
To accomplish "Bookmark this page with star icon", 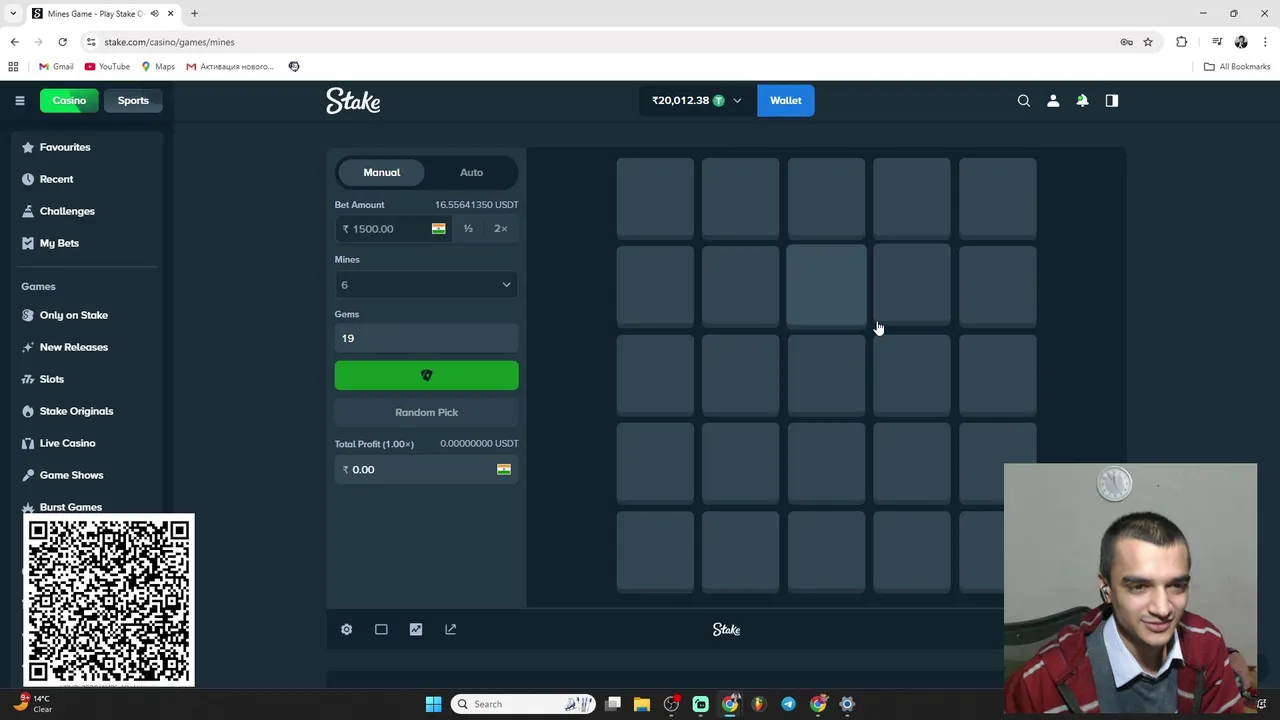I will (1148, 42).
